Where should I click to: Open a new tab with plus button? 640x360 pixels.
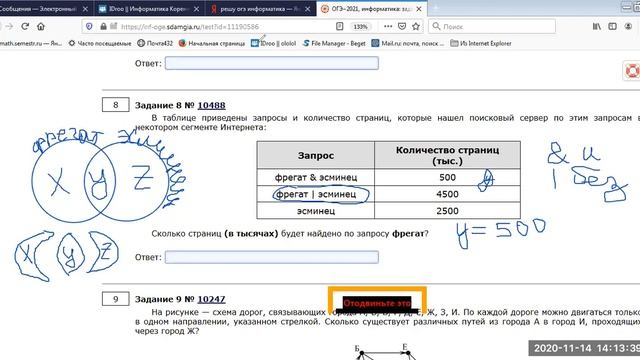click(436, 9)
